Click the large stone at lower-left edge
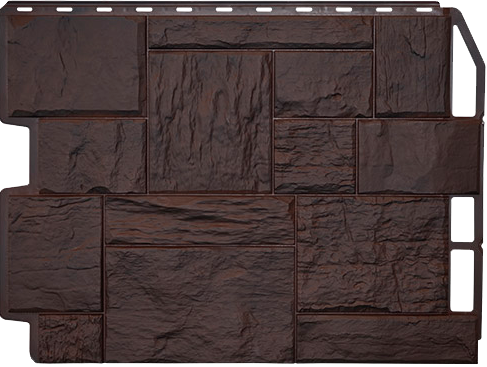 (54, 254)
